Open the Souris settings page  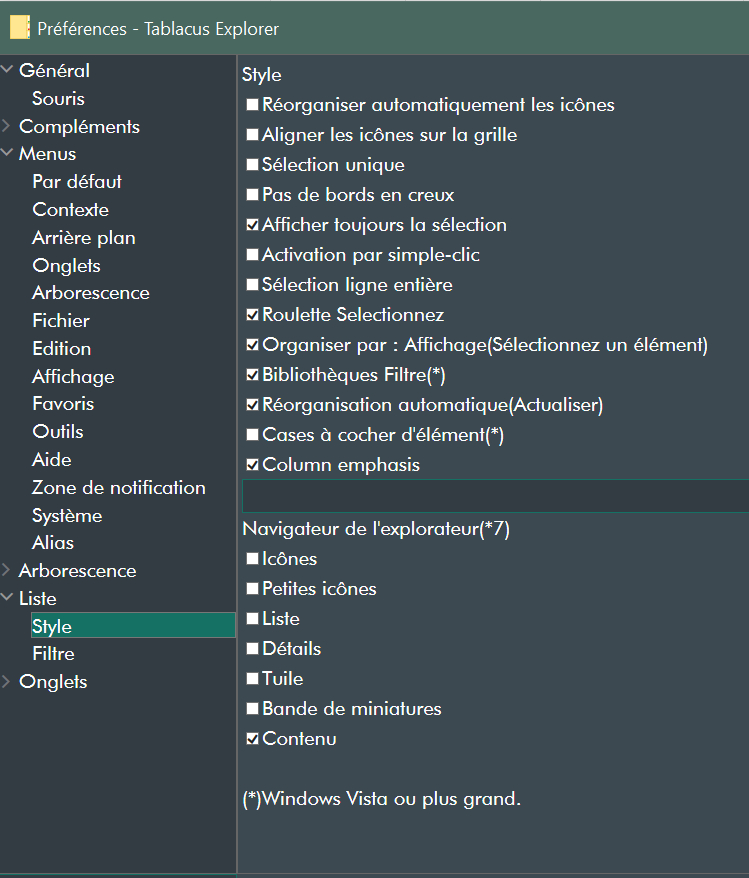click(59, 98)
